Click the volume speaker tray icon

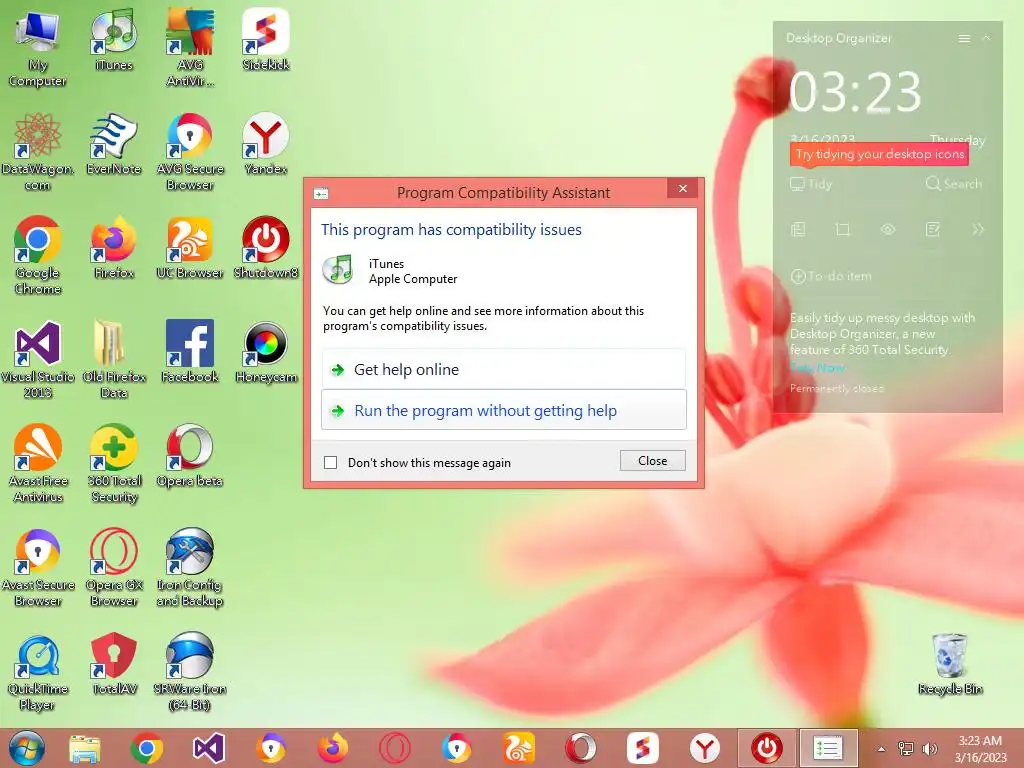pyautogui.click(x=929, y=749)
